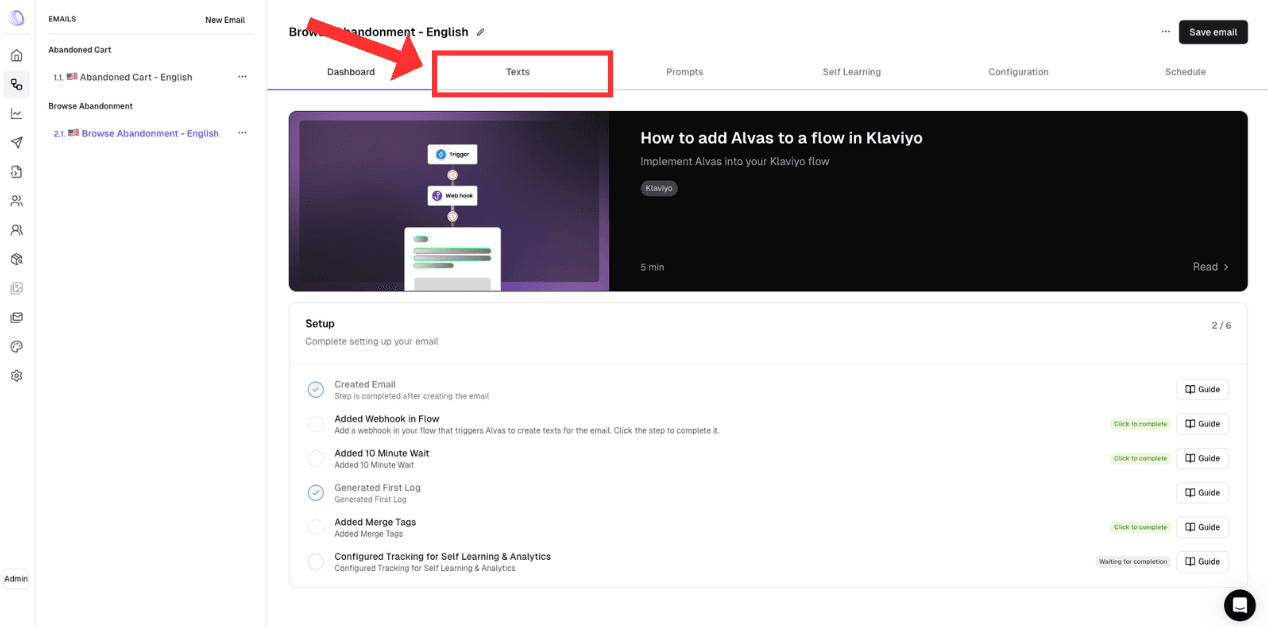The height and width of the screenshot is (627, 1268).
Task: Open Guide for Added Merge Tags
Action: [1202, 527]
